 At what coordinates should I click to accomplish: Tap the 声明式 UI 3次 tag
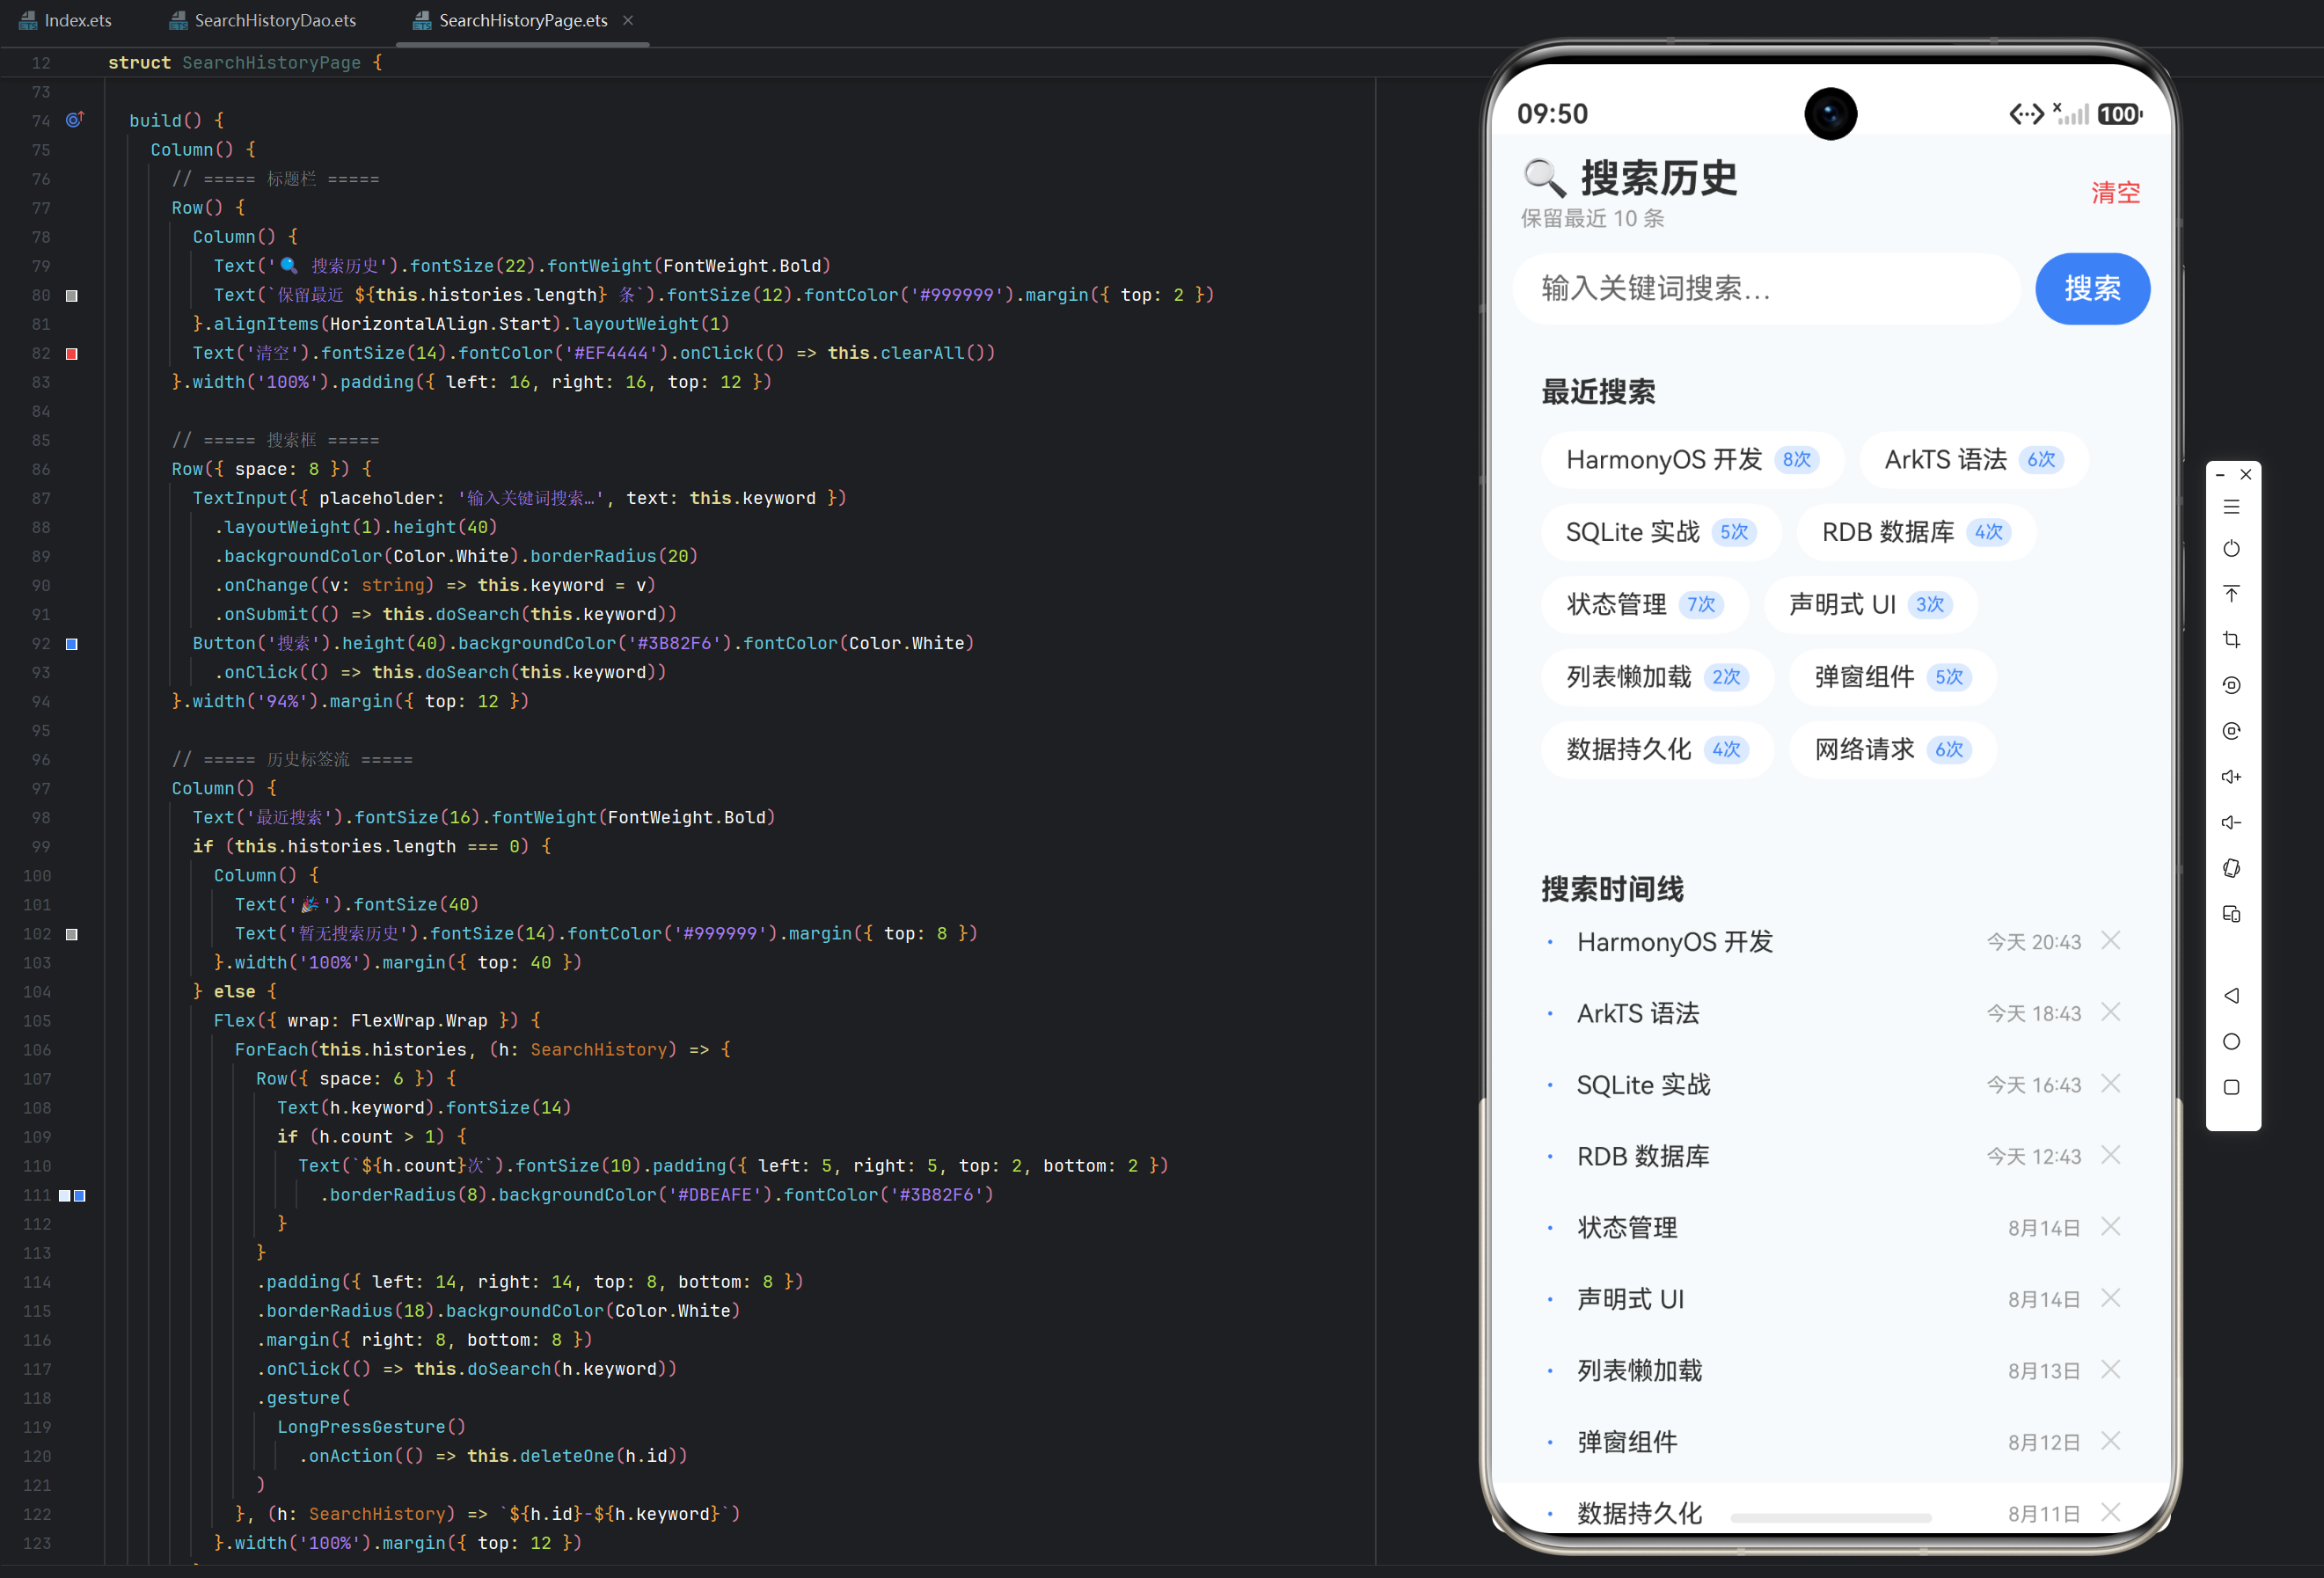(1870, 605)
